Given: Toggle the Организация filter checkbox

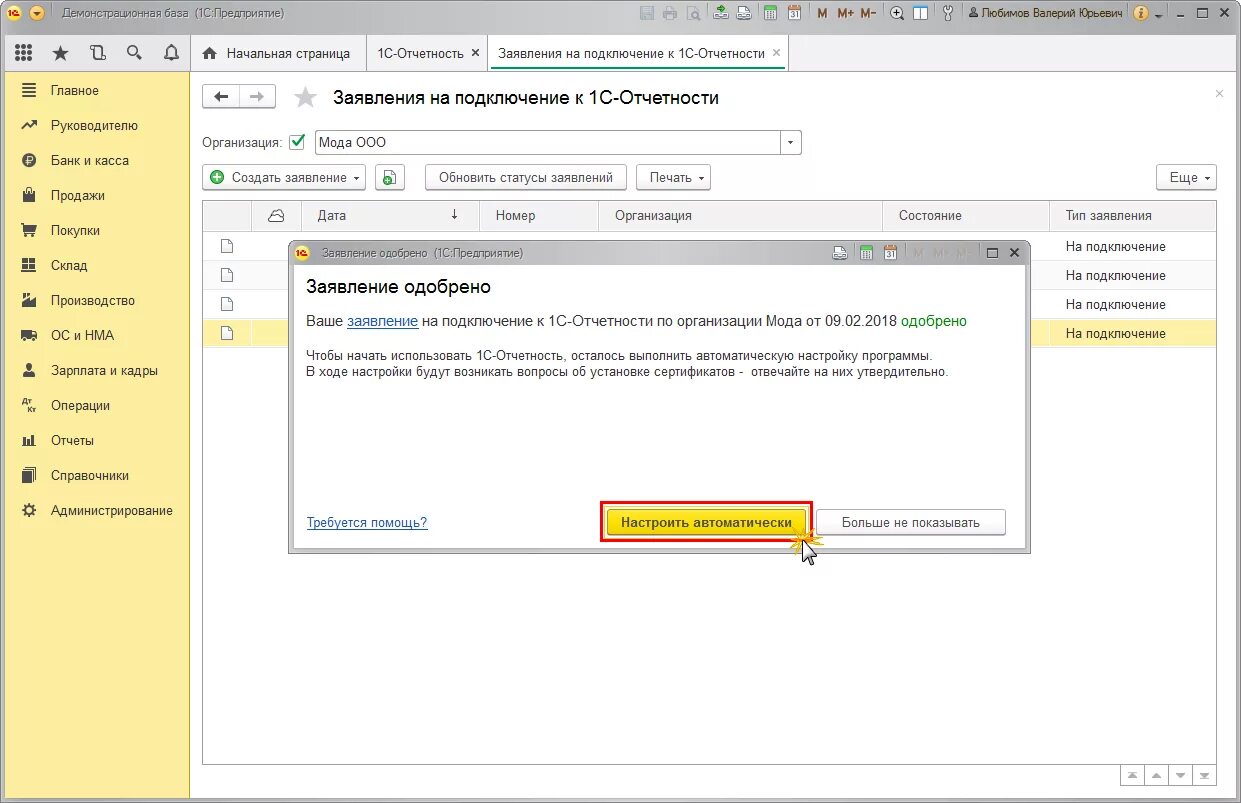Looking at the screenshot, I should click(x=297, y=142).
